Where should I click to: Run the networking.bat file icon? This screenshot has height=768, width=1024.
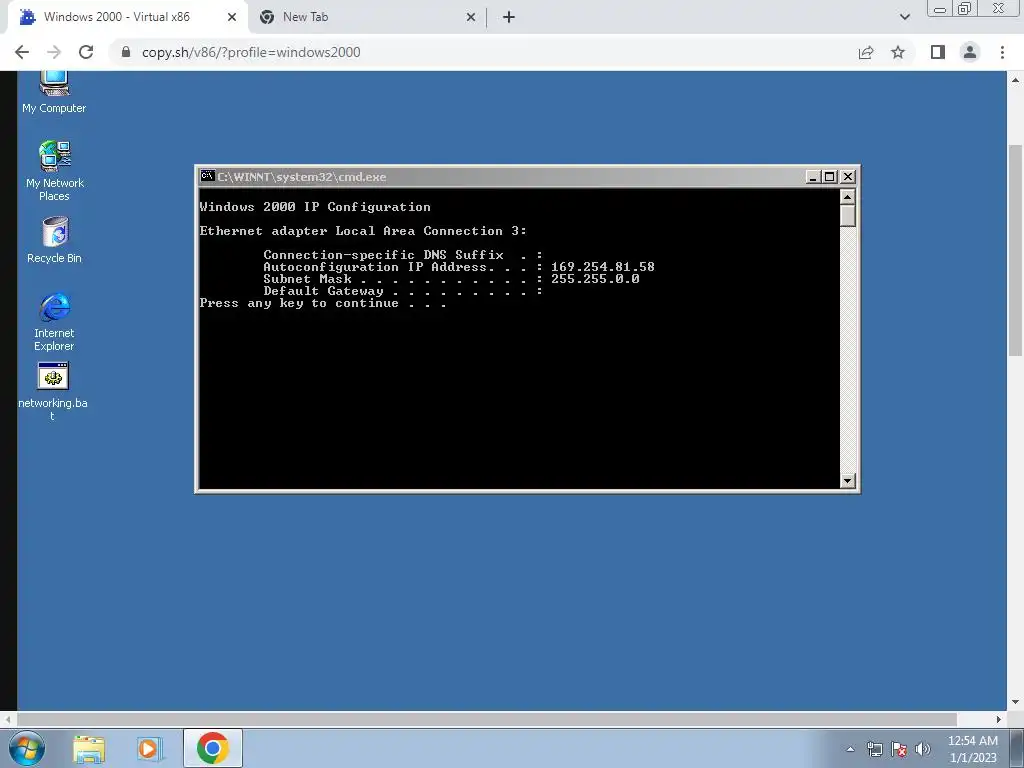pos(53,391)
